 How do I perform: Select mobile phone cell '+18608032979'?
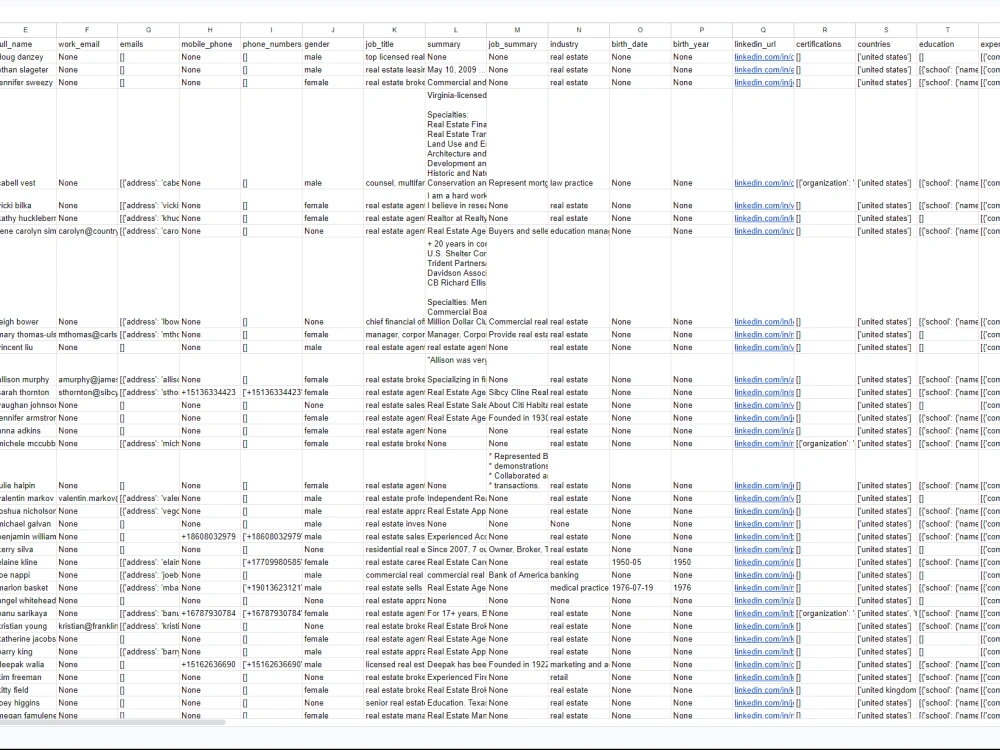pyautogui.click(x=210, y=537)
